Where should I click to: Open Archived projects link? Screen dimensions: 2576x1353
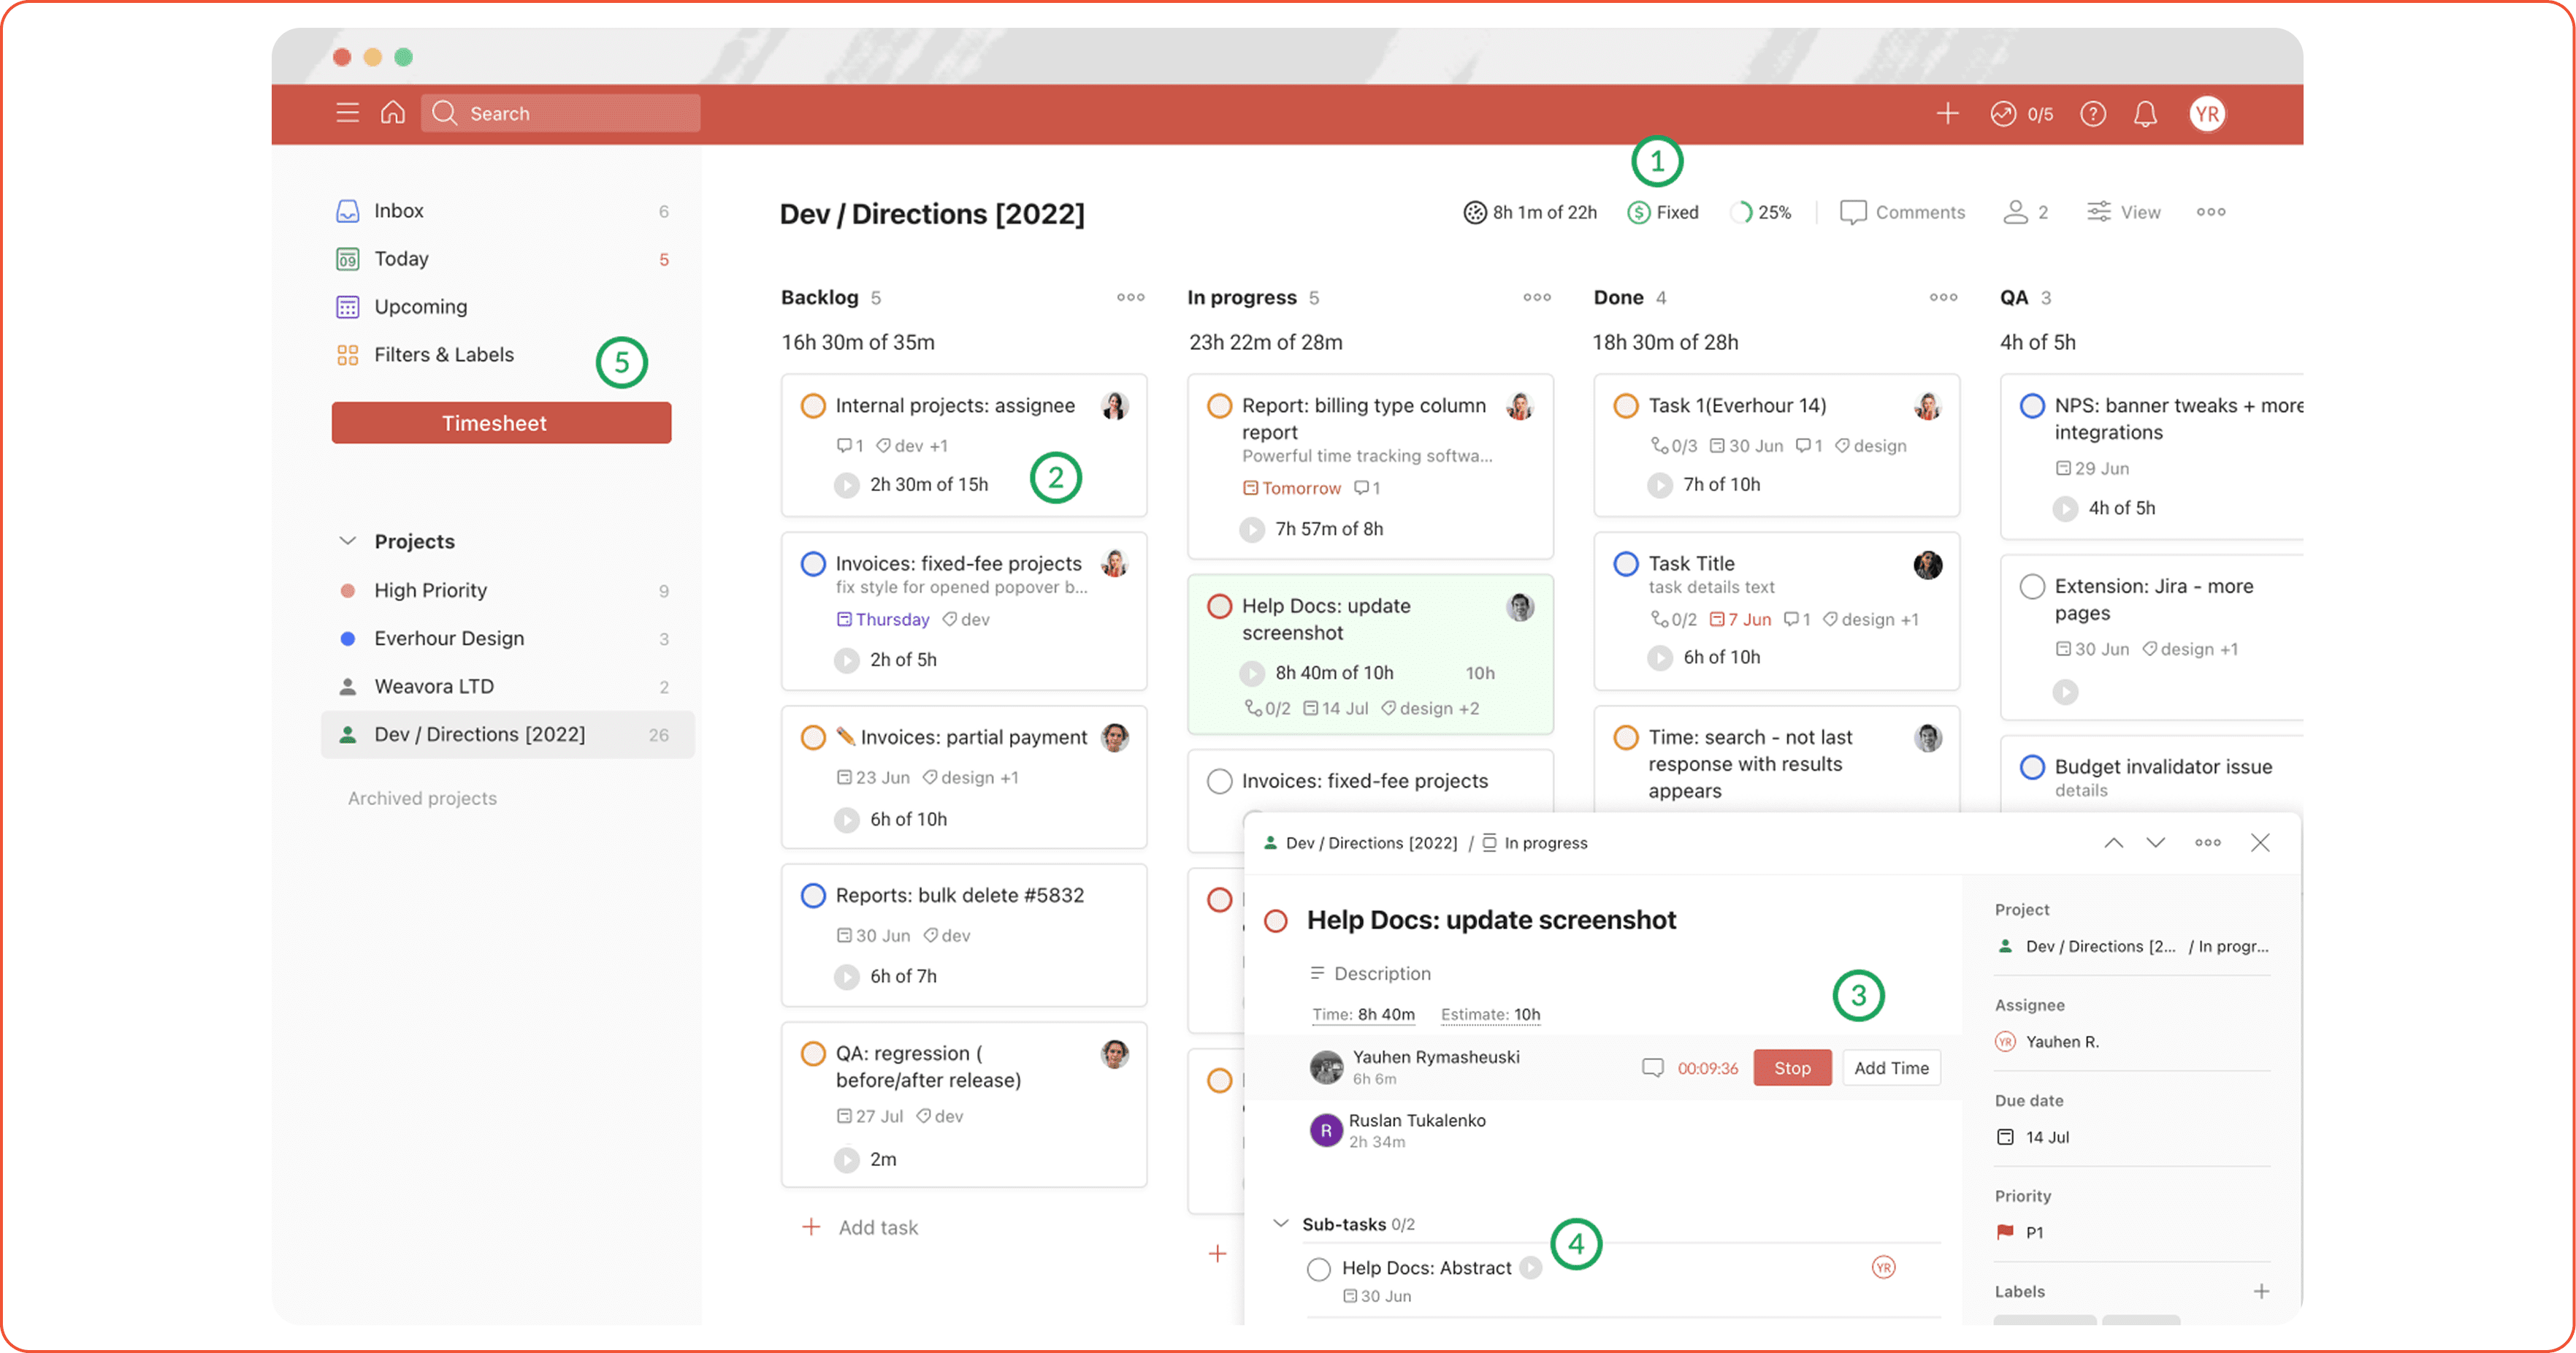pos(422,798)
